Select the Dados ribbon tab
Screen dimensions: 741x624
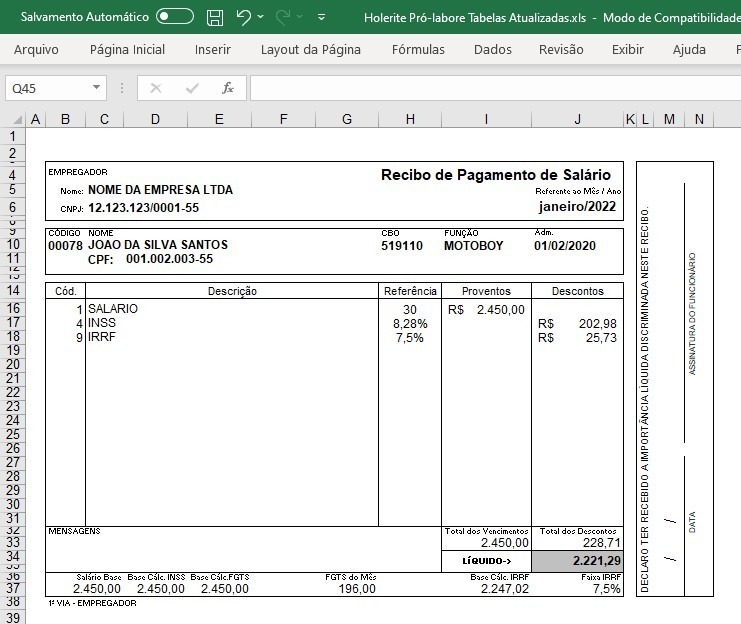point(493,50)
